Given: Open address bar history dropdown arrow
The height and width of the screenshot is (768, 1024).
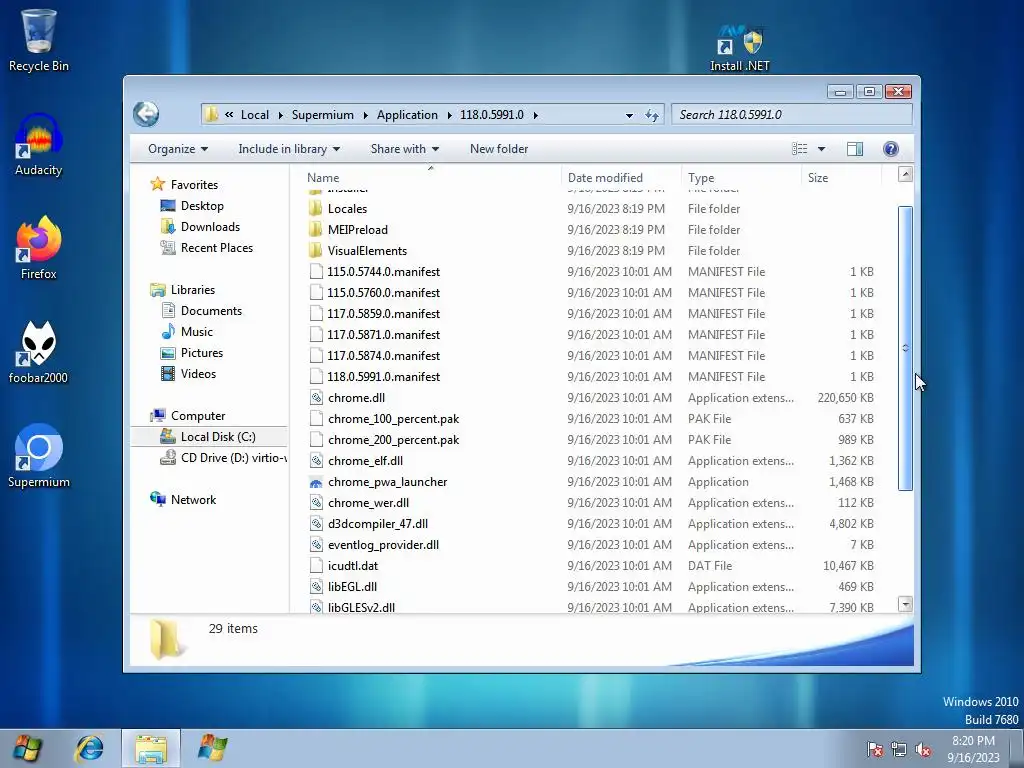Looking at the screenshot, I should pos(629,115).
